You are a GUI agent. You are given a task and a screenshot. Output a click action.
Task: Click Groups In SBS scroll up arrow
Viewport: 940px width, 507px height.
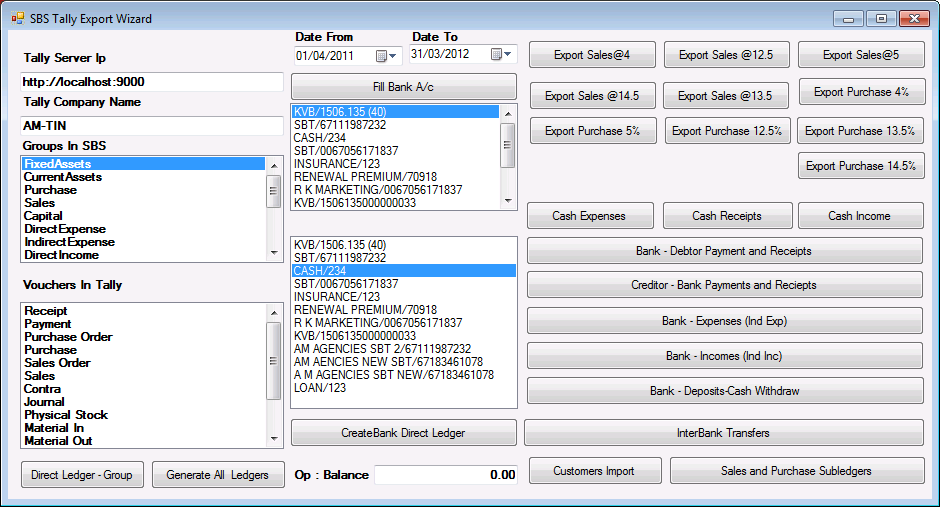click(274, 165)
